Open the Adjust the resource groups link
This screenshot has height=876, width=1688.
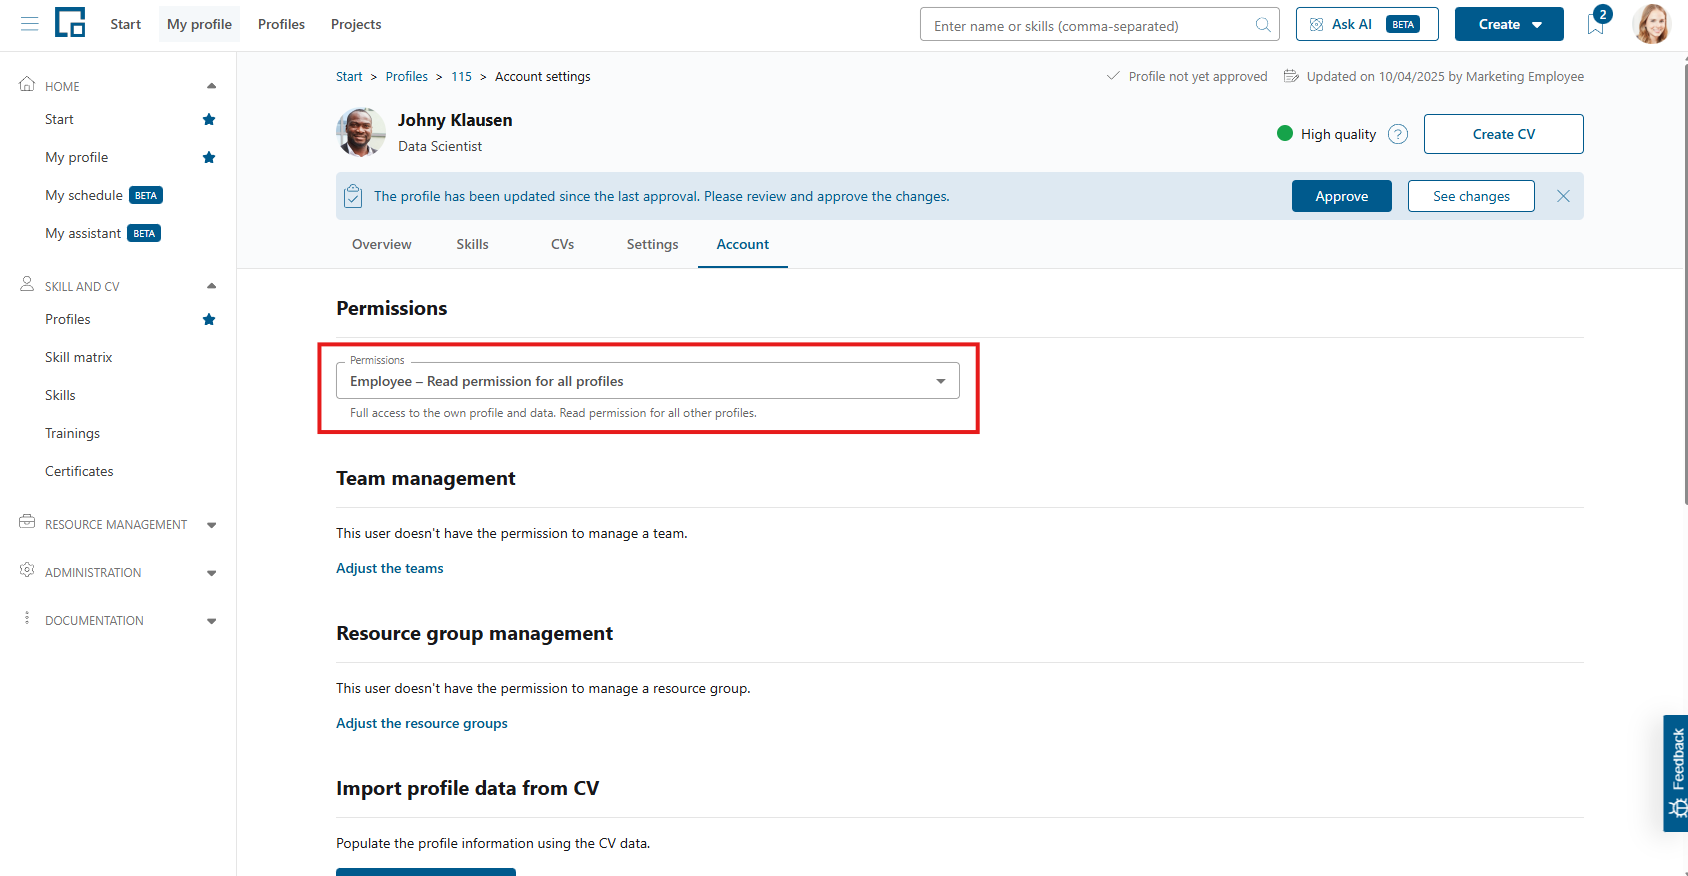click(421, 723)
